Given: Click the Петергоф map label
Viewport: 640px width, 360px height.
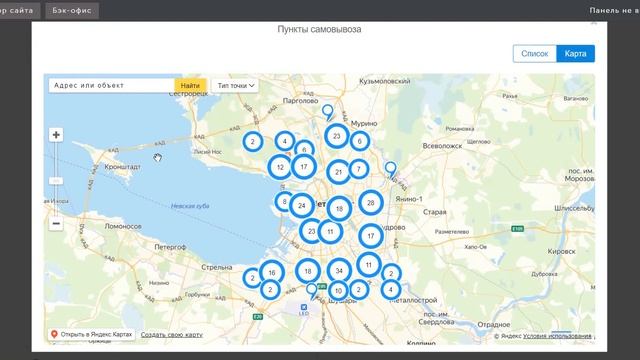Looking at the screenshot, I should coord(170,247).
